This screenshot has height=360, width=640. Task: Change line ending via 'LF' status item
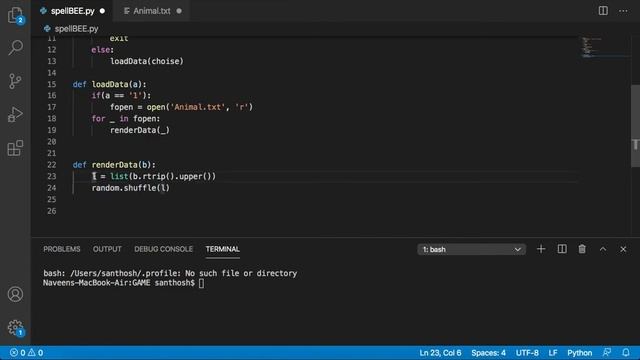pos(553,353)
